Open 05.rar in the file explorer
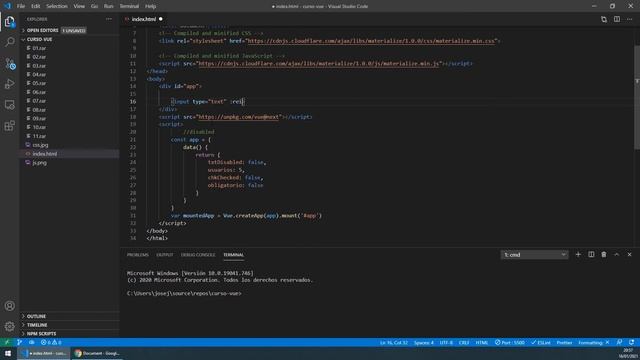 pyautogui.click(x=39, y=83)
